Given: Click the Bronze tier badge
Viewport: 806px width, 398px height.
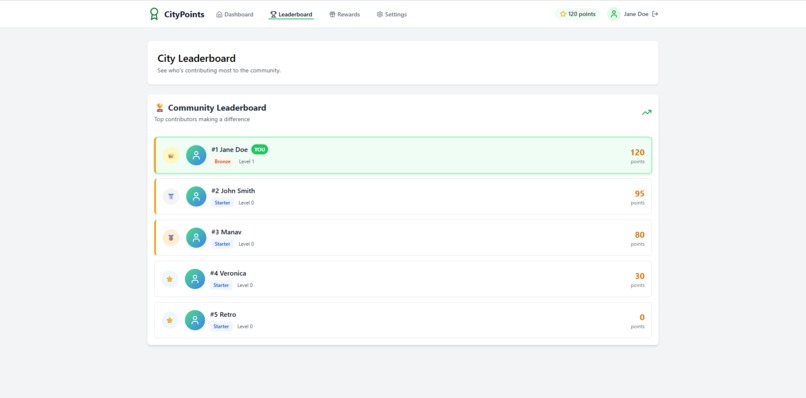Looking at the screenshot, I should pyautogui.click(x=223, y=161).
